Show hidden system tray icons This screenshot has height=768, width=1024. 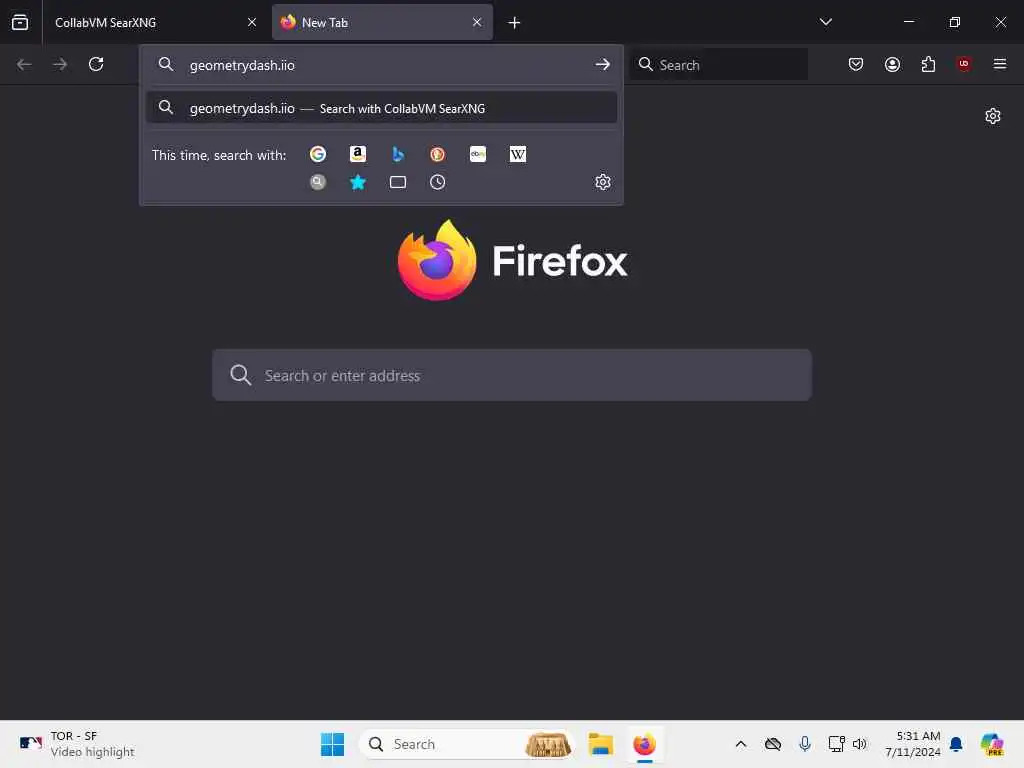click(x=741, y=744)
